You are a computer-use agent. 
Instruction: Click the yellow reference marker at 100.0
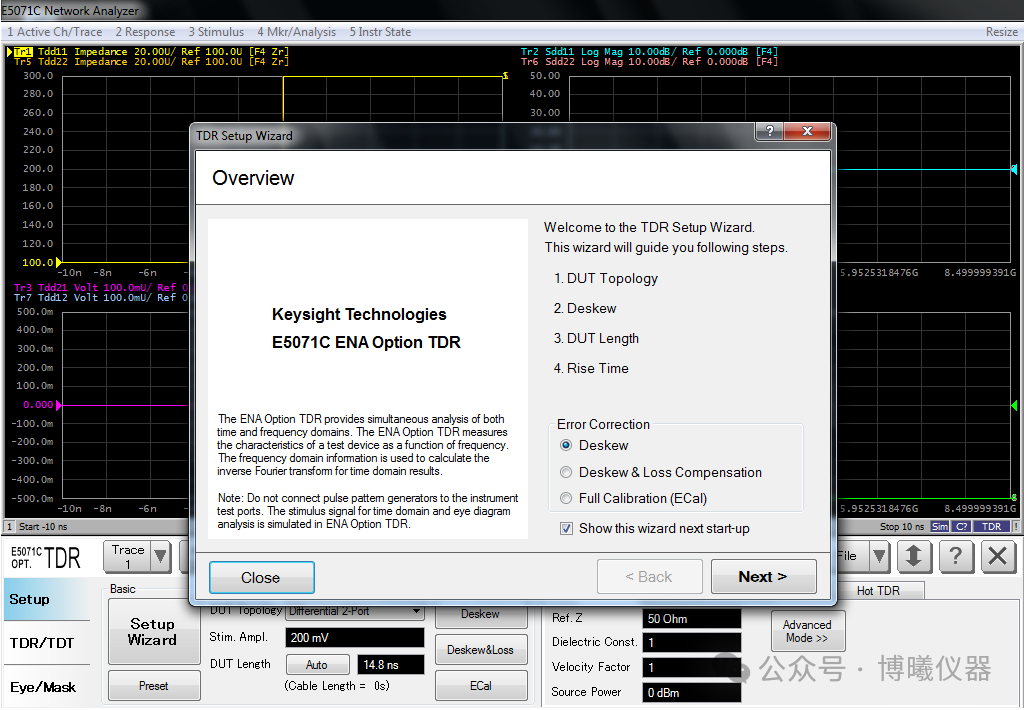tap(58, 263)
